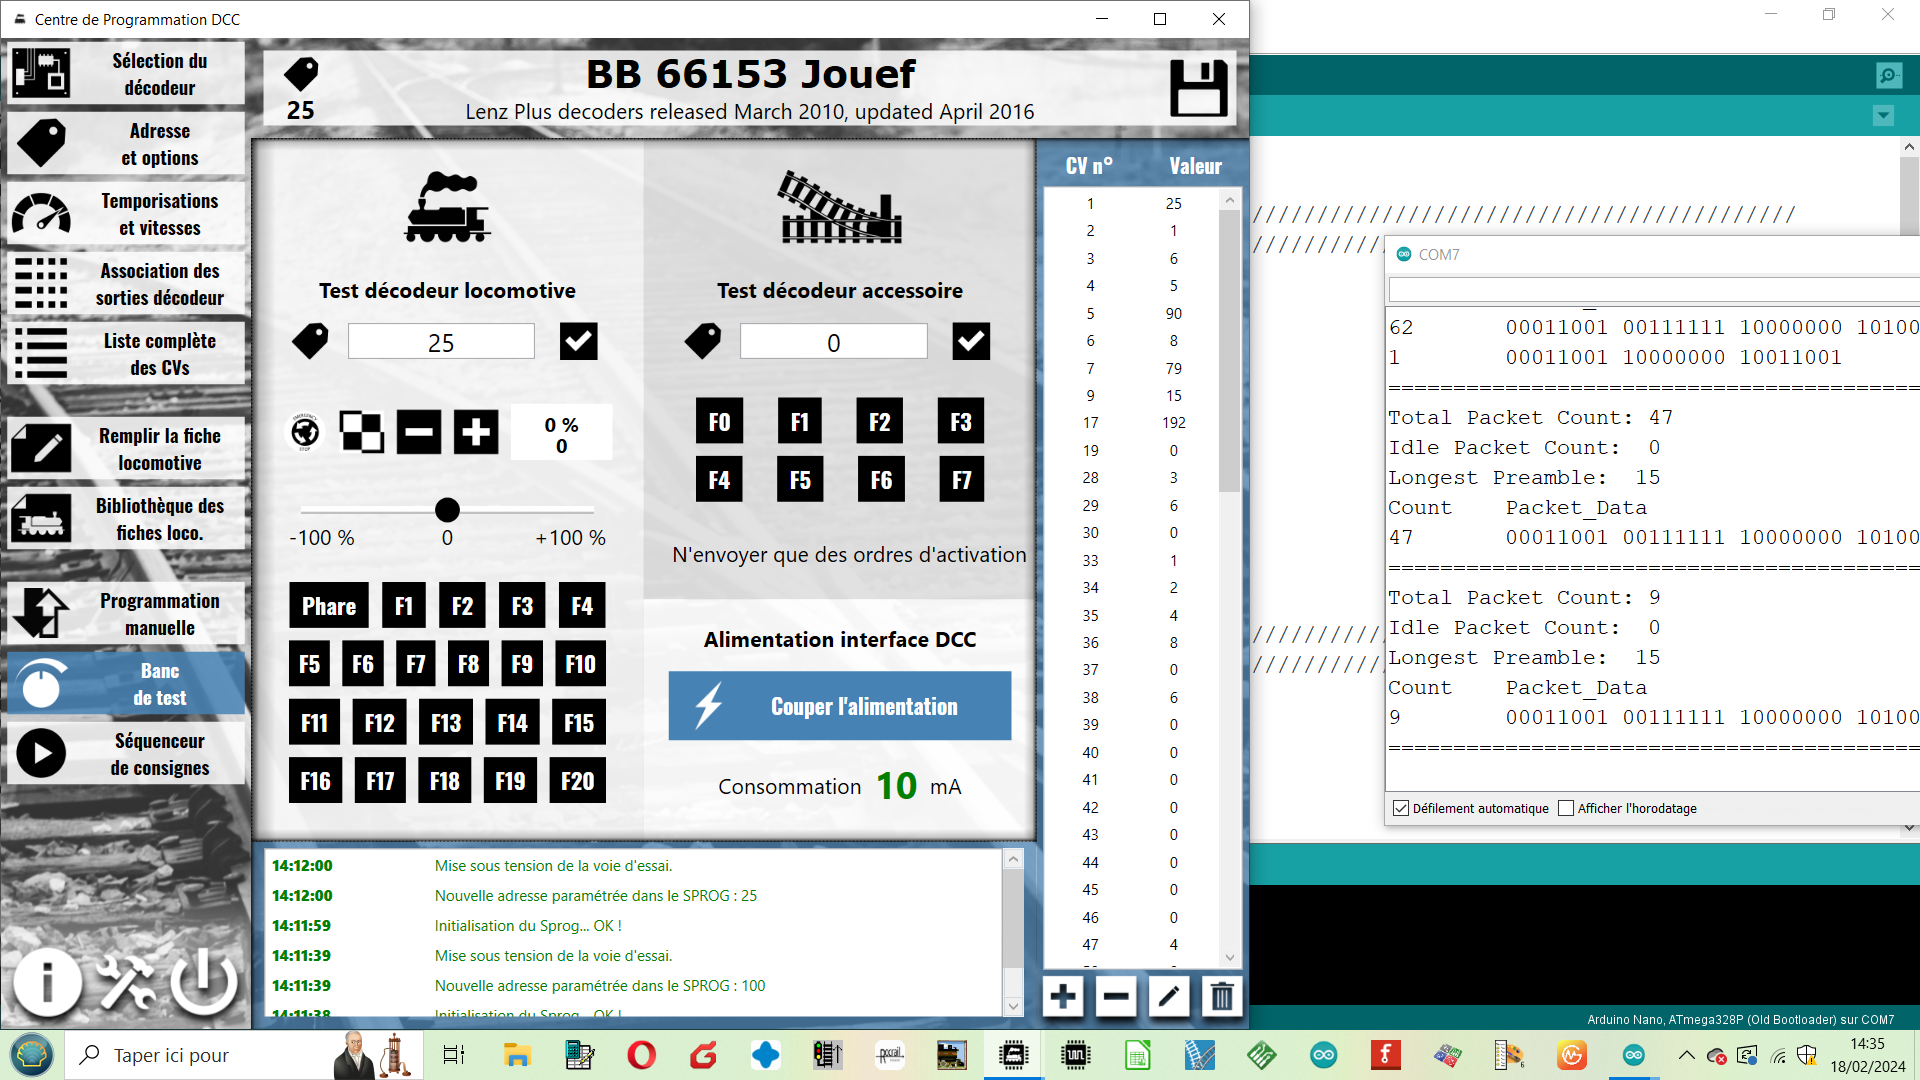
Task: Click the speed slider handle
Action: point(447,510)
